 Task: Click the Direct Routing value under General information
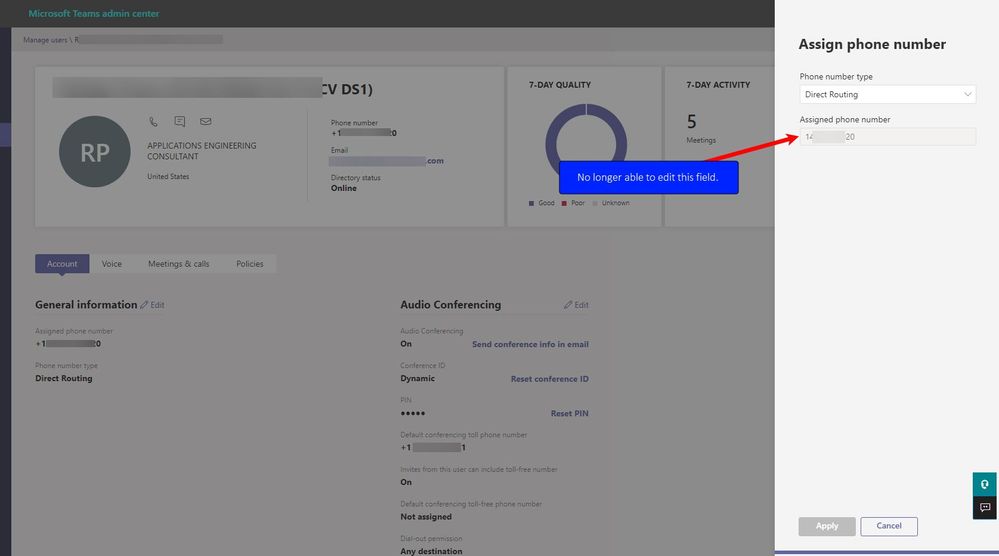(x=64, y=378)
